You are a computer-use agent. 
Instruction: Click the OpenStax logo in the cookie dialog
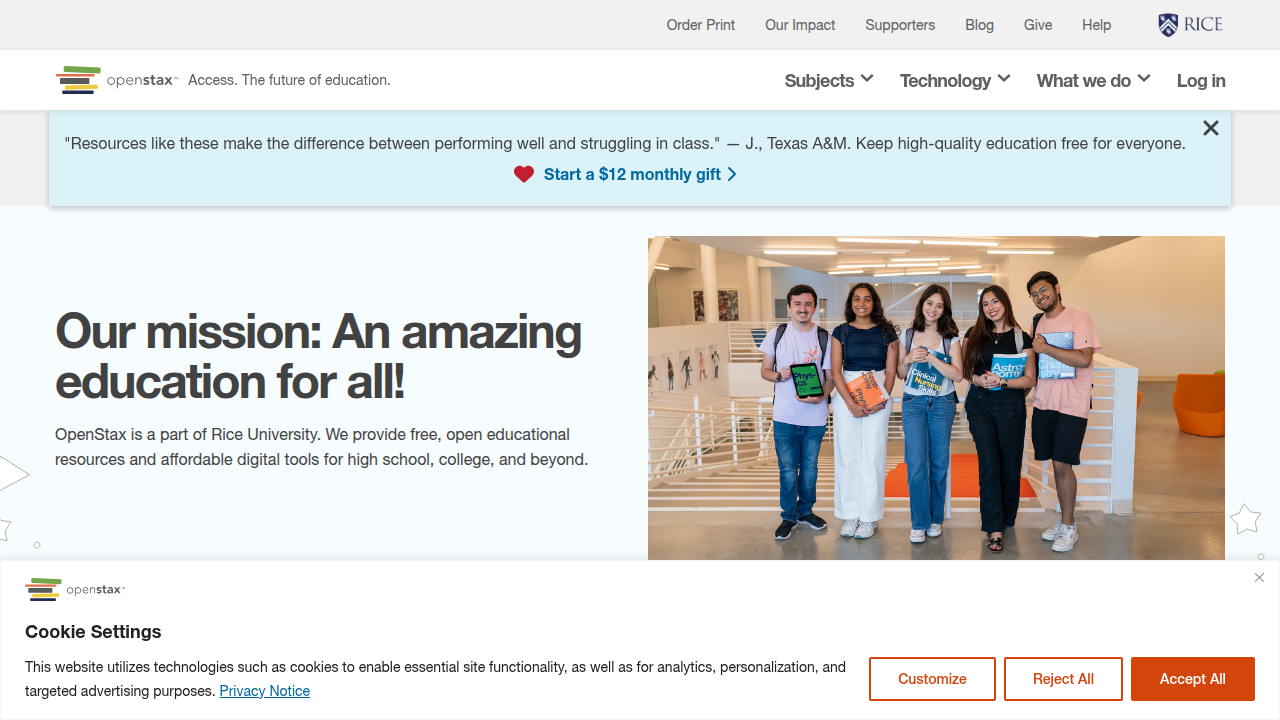pyautogui.click(x=75, y=589)
